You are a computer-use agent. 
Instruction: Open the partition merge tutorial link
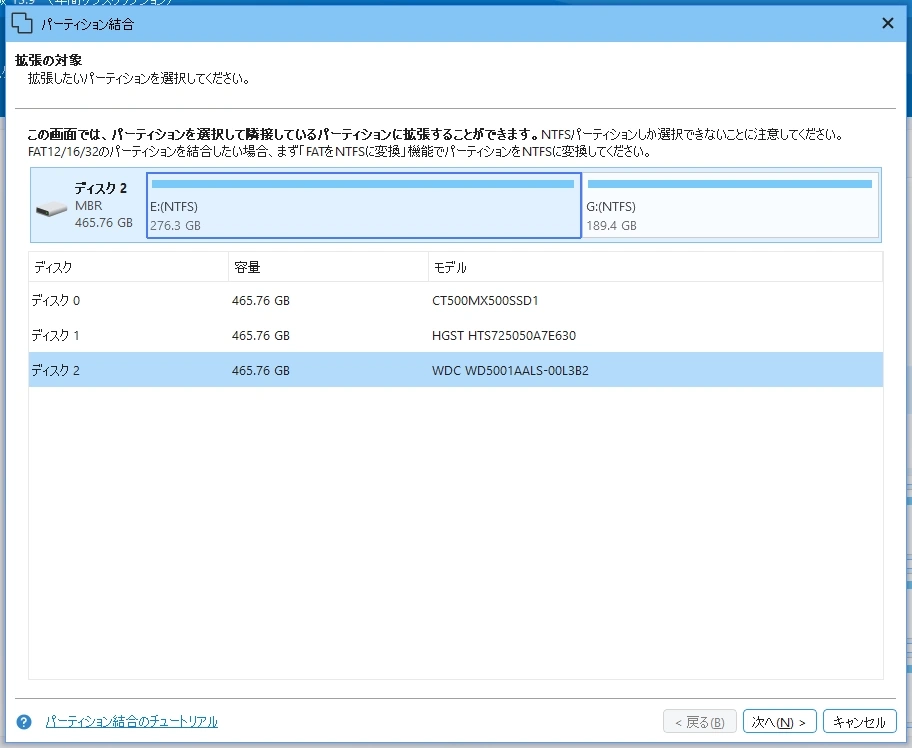coord(132,722)
